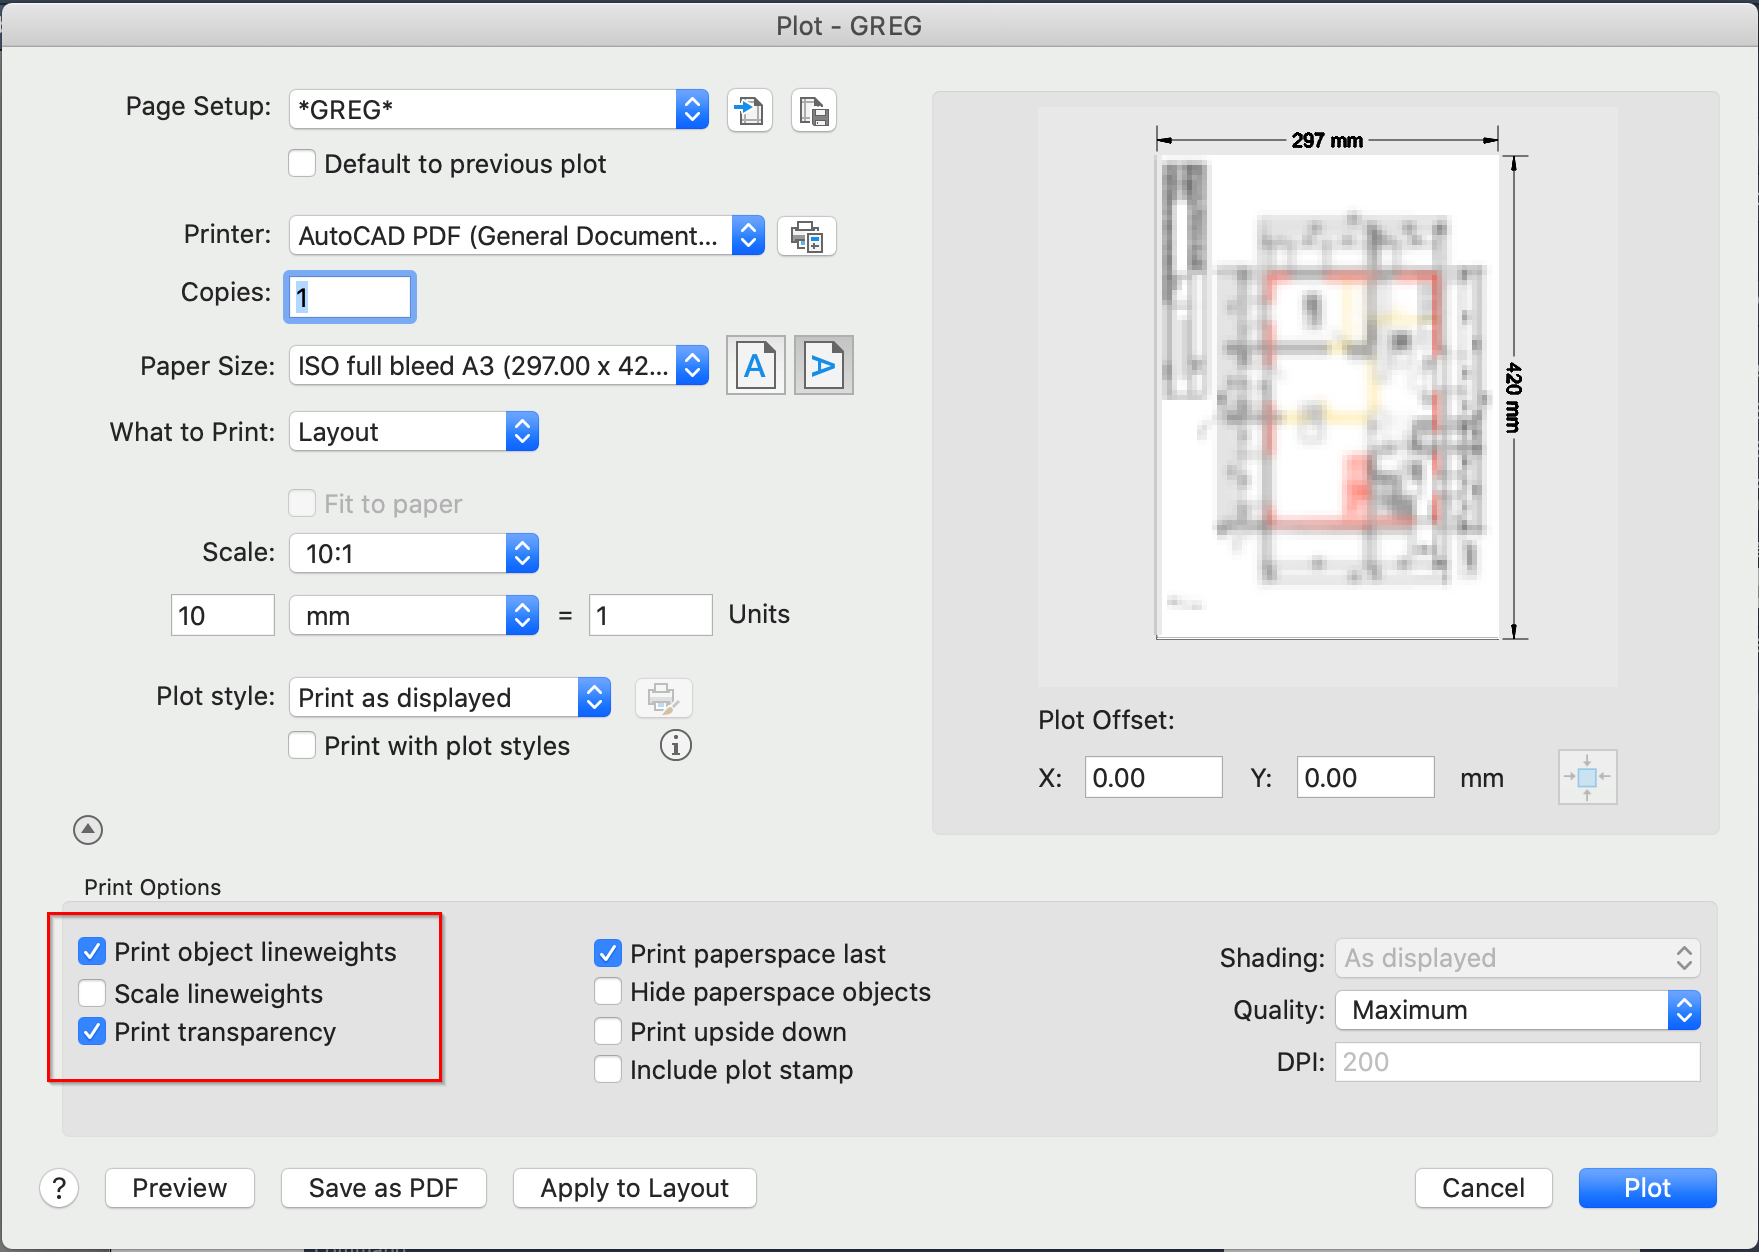The height and width of the screenshot is (1252, 1759).
Task: Click the Copies input field
Action: [x=348, y=296]
